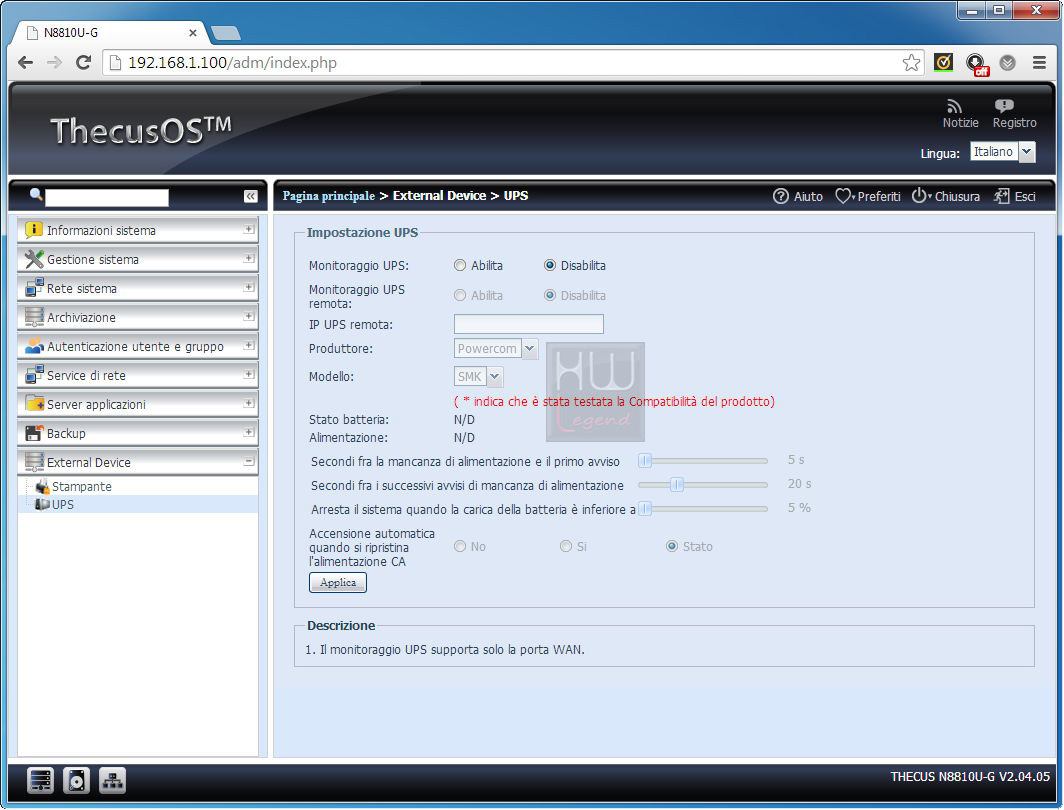The image size is (1064, 810).
Task: Open the Notizie RSS feed icon
Action: [x=954, y=107]
